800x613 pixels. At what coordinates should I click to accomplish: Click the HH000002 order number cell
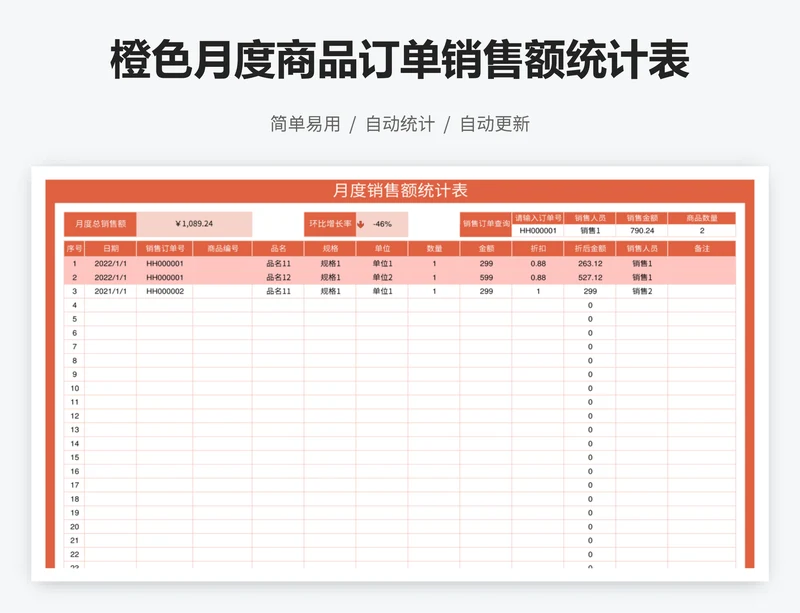point(165,291)
